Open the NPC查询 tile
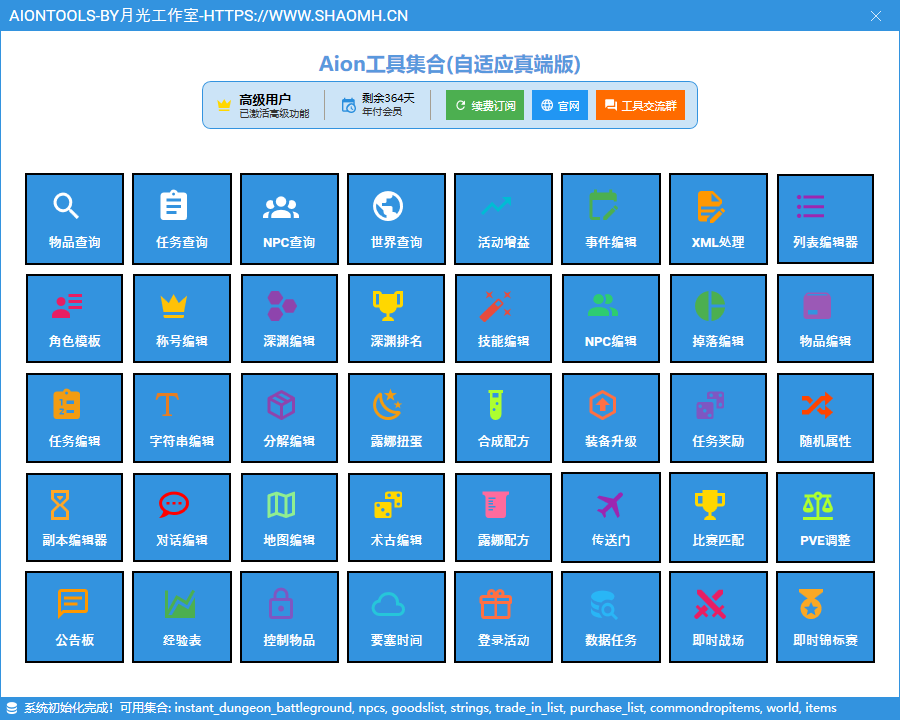The height and width of the screenshot is (720, 900). coord(289,219)
